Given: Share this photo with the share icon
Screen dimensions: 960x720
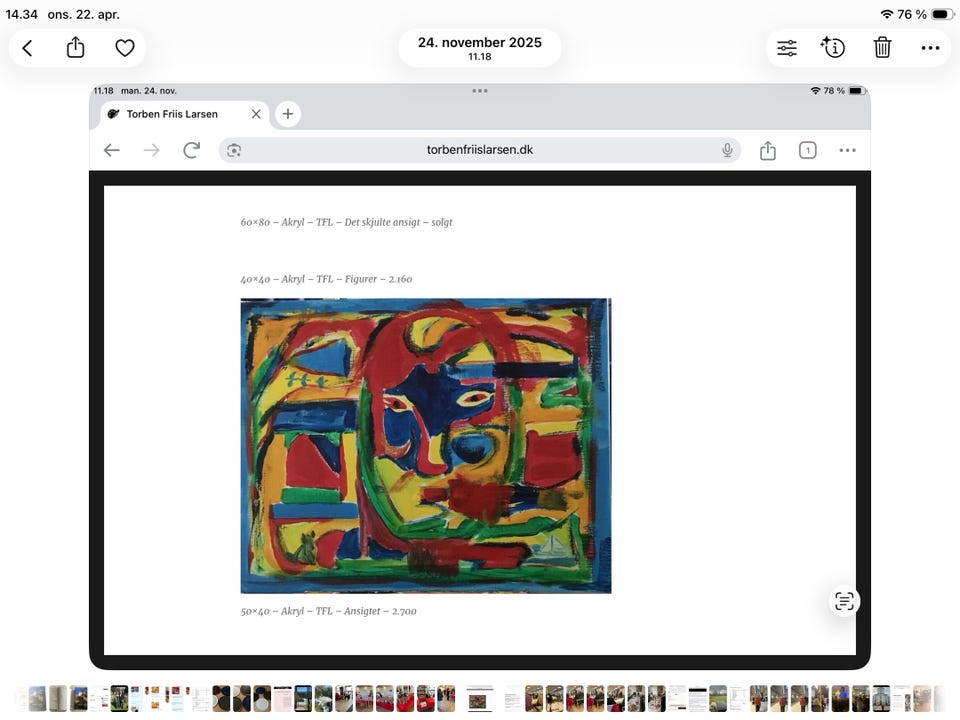Looking at the screenshot, I should point(75,47).
